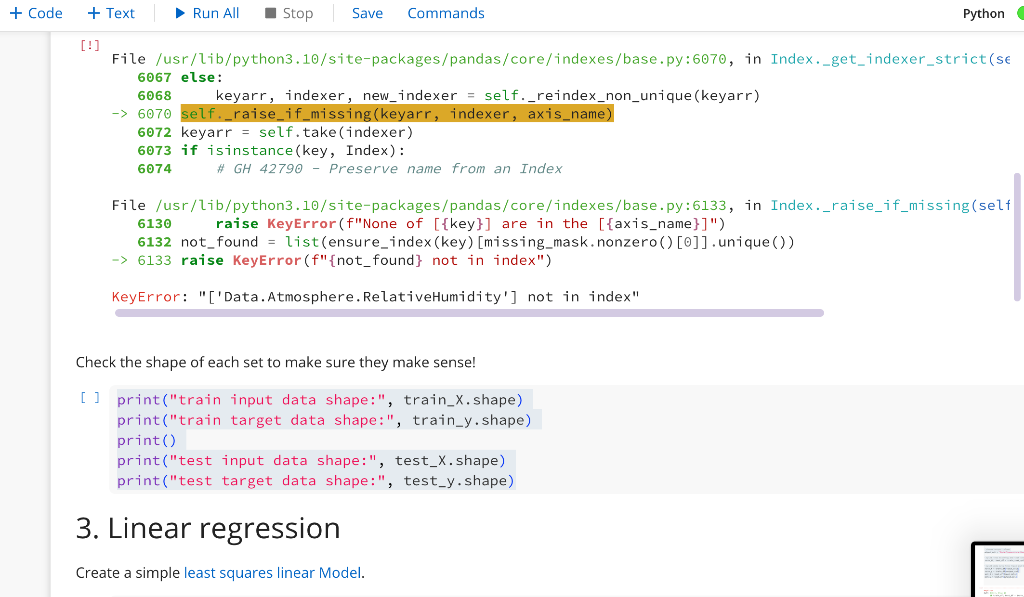The width and height of the screenshot is (1024, 597).
Task: Click the Linear regression section heading
Action: point(207,527)
